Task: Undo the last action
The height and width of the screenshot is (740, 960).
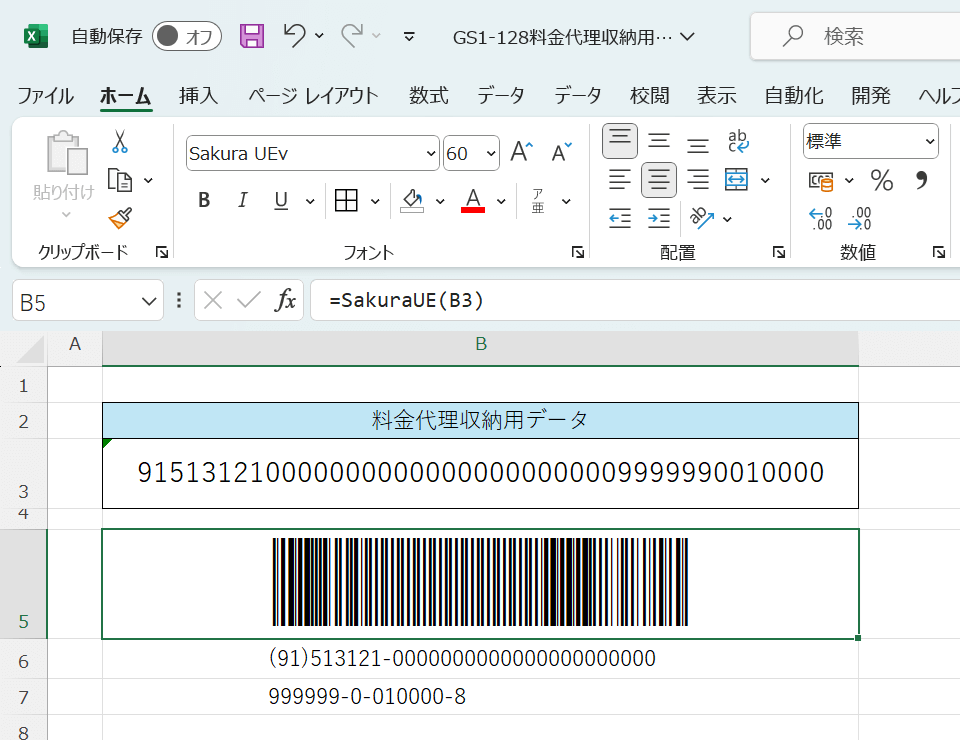Action: [x=294, y=36]
